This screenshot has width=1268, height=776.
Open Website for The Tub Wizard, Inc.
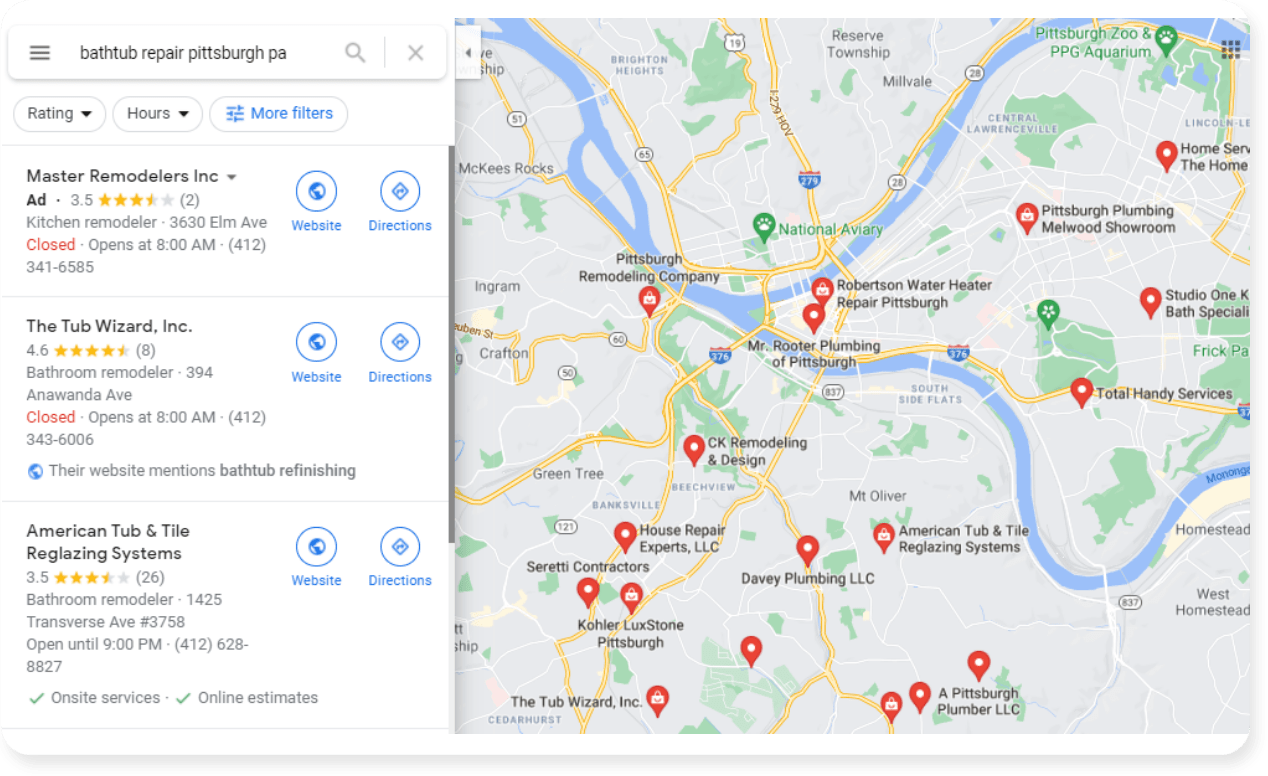(316, 353)
